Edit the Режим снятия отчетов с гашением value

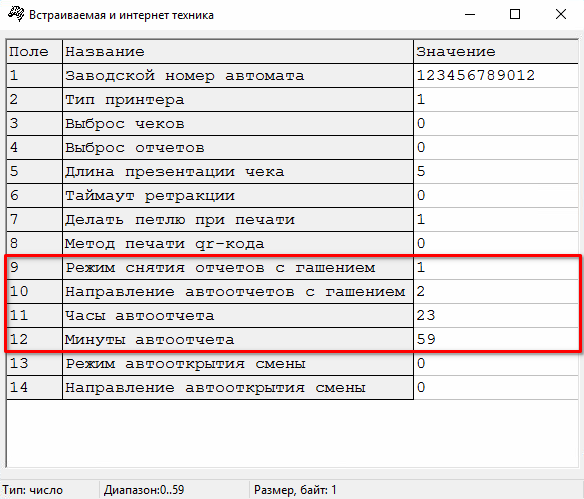pyautogui.click(x=496, y=267)
